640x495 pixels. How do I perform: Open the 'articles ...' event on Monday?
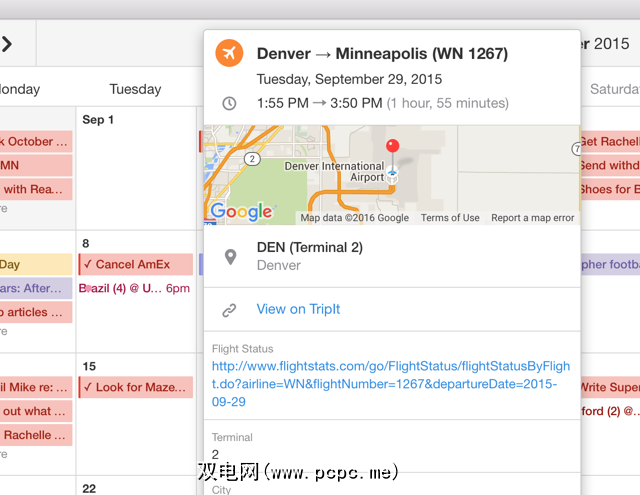click(36, 312)
